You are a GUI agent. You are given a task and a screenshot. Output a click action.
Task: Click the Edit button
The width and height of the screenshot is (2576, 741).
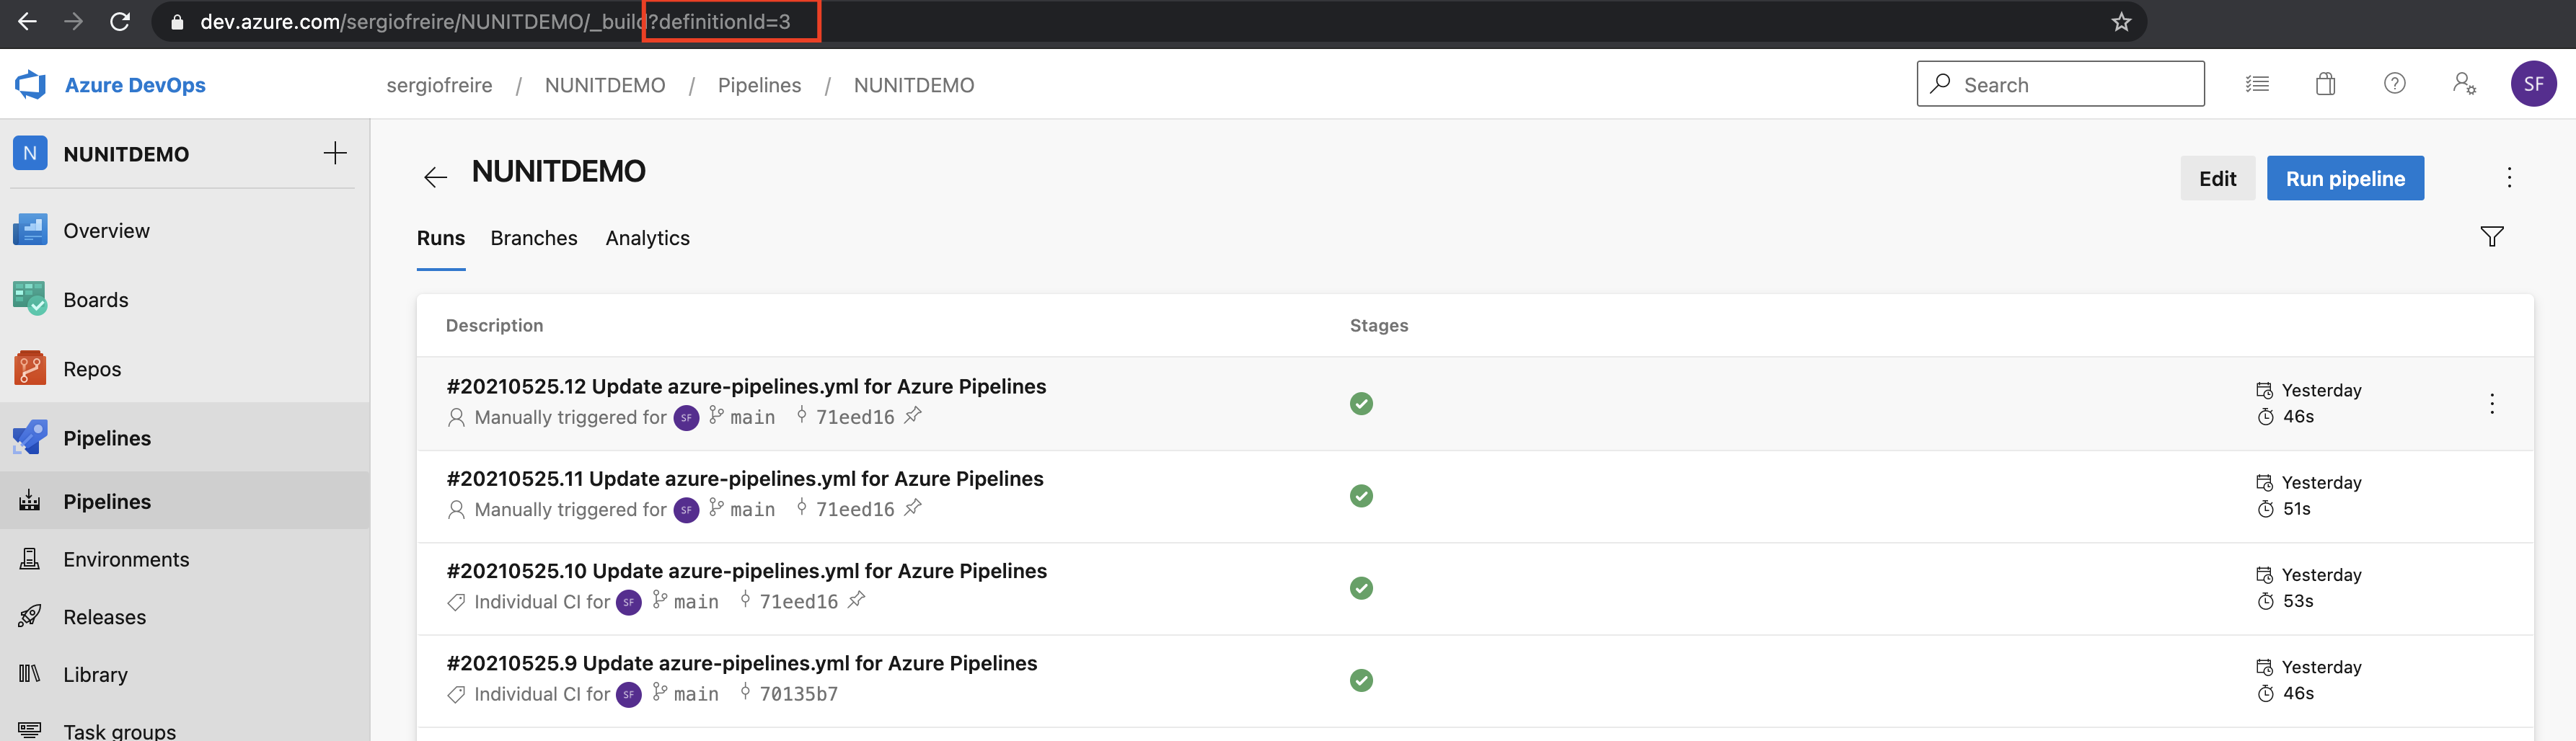click(2217, 178)
